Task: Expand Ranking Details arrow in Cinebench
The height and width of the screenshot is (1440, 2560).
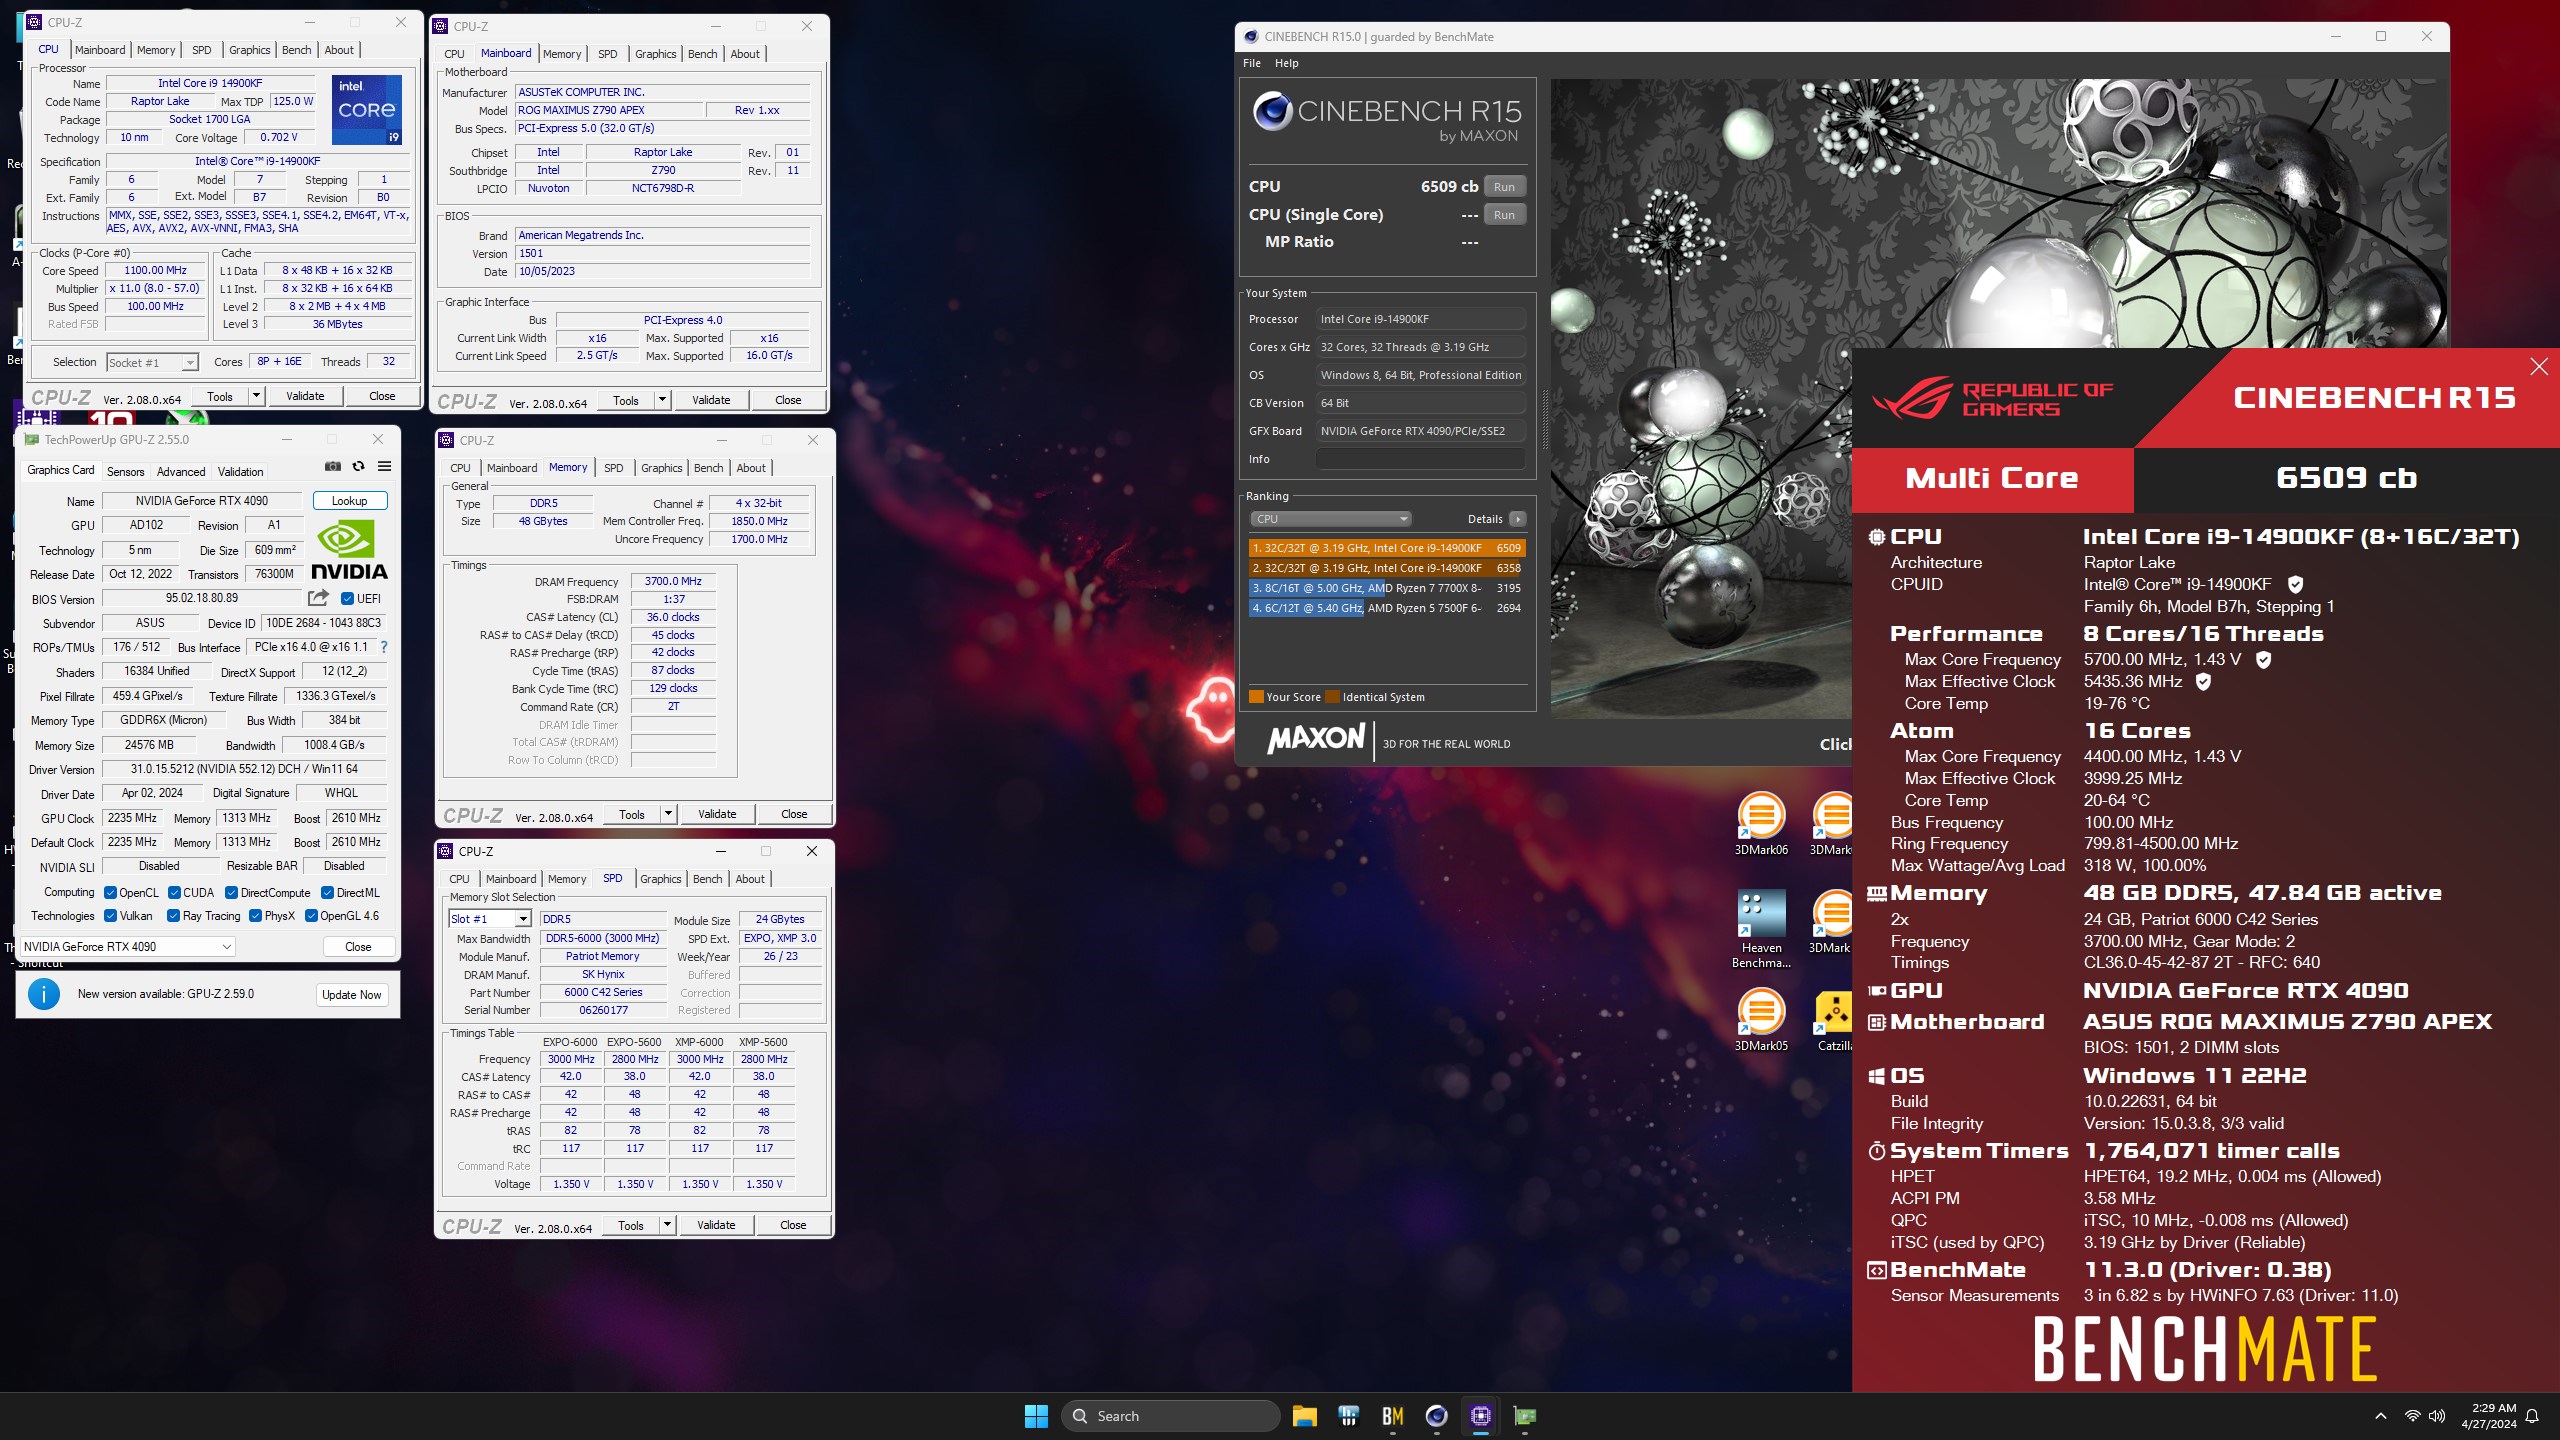Action: pyautogui.click(x=1518, y=519)
